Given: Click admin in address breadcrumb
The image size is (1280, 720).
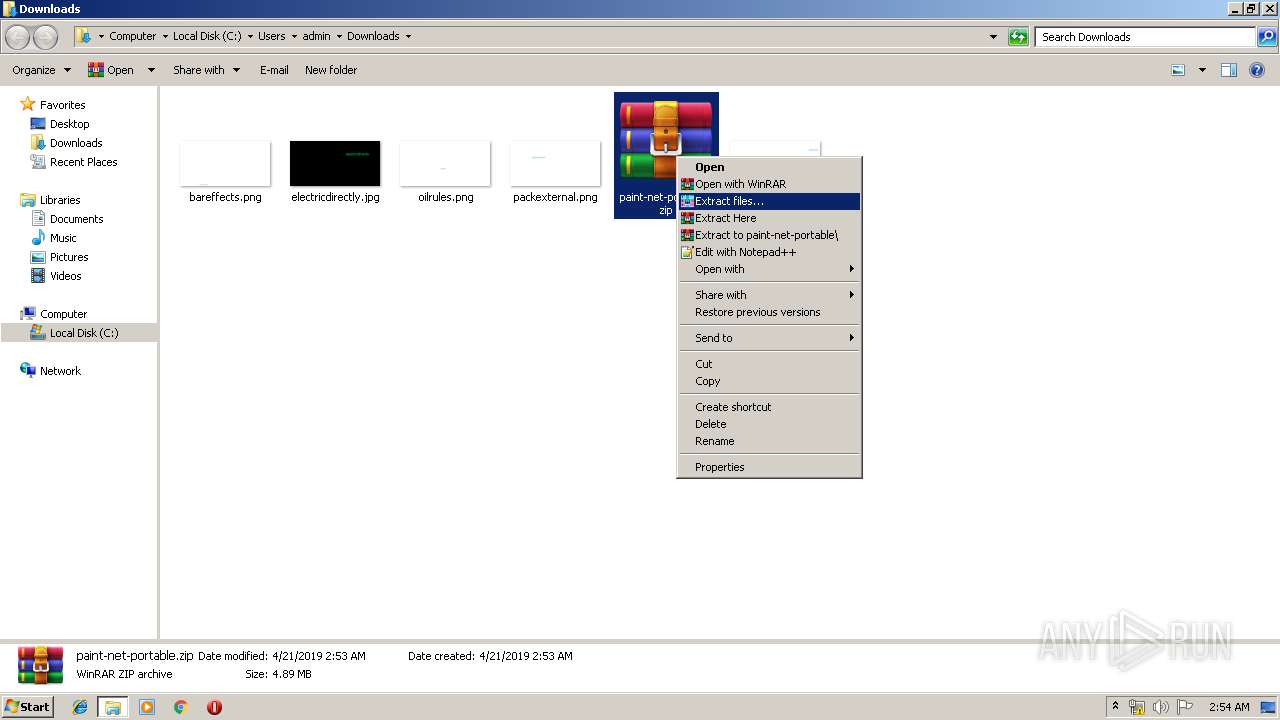Looking at the screenshot, I should click(x=316, y=36).
